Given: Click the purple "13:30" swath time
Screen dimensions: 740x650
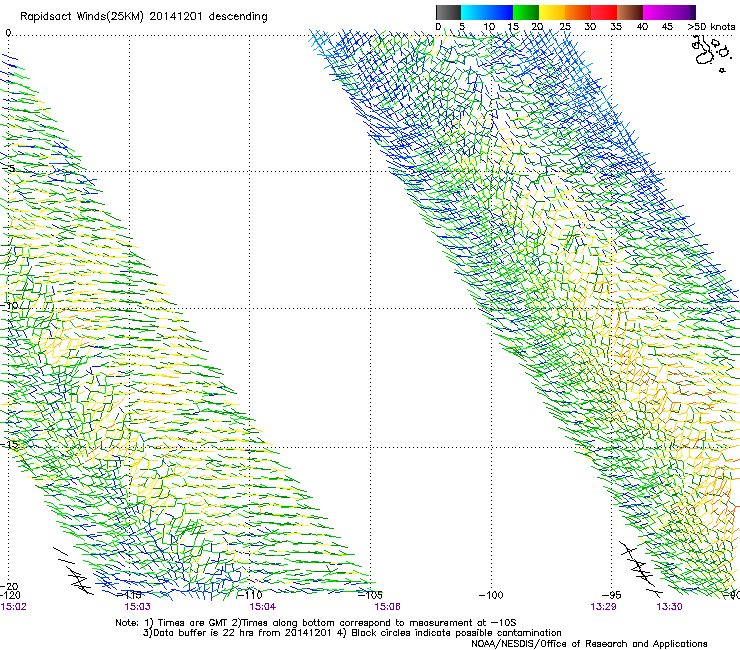Looking at the screenshot, I should (669, 607).
